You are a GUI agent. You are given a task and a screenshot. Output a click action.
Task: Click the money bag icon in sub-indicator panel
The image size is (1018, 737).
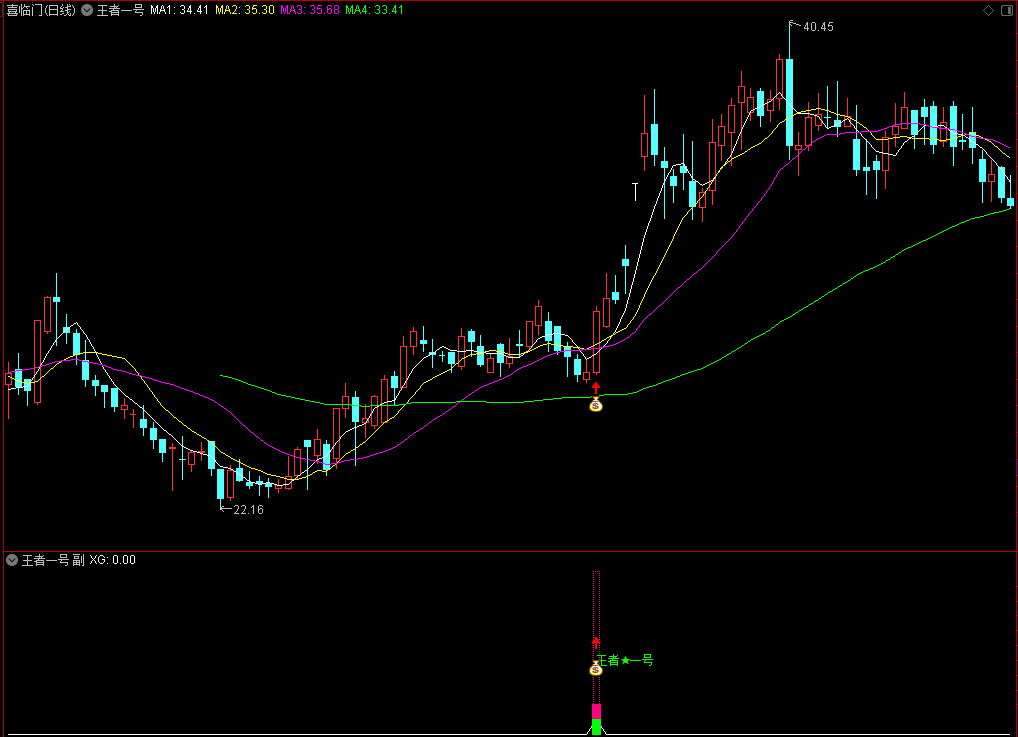(596, 668)
